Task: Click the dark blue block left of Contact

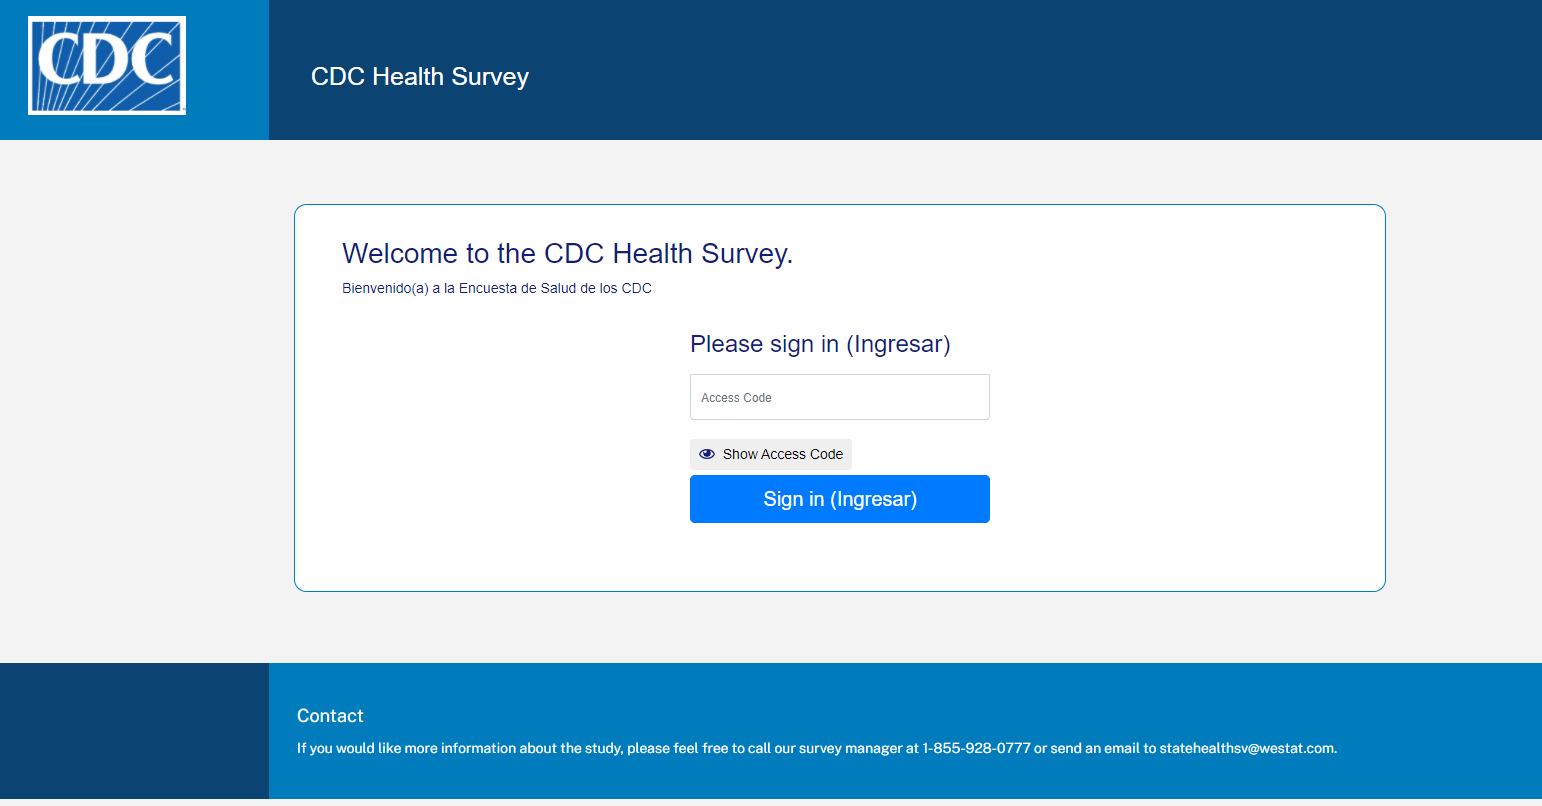Action: 134,730
